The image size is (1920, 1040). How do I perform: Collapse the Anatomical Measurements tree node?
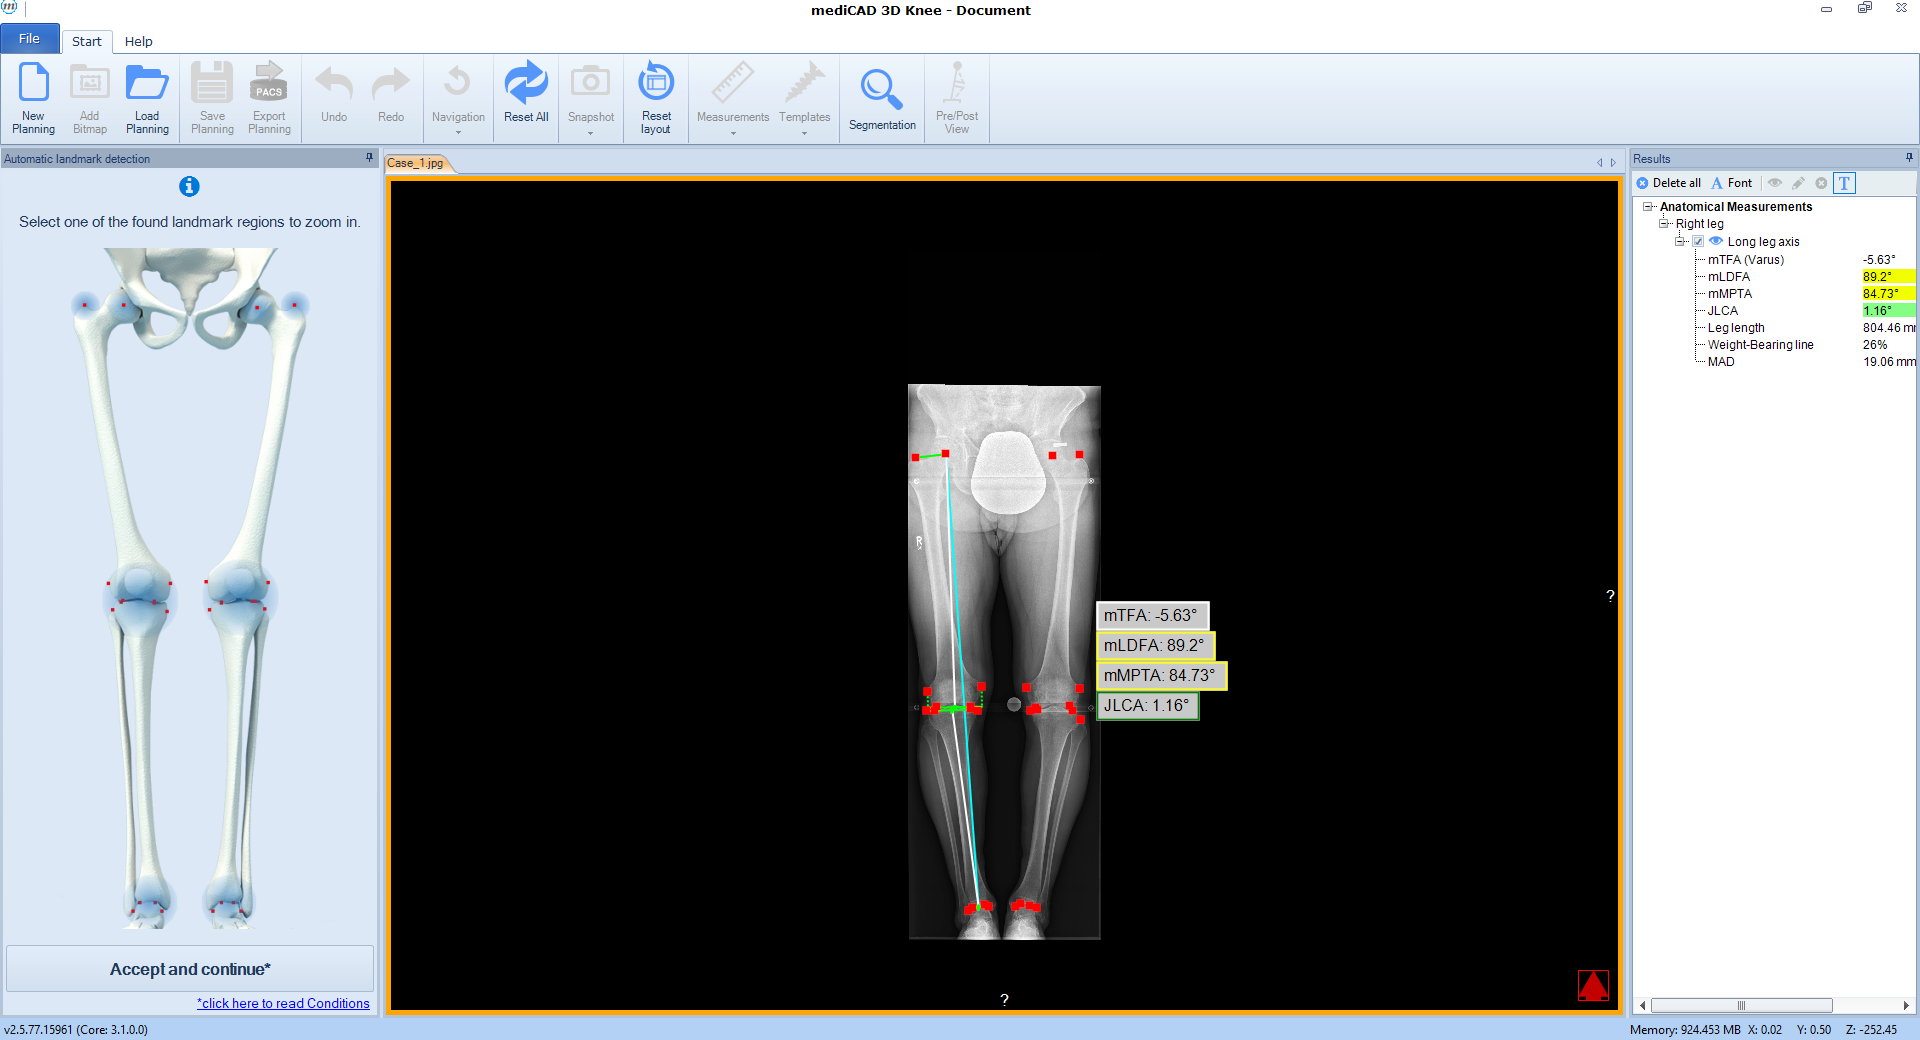tap(1648, 207)
